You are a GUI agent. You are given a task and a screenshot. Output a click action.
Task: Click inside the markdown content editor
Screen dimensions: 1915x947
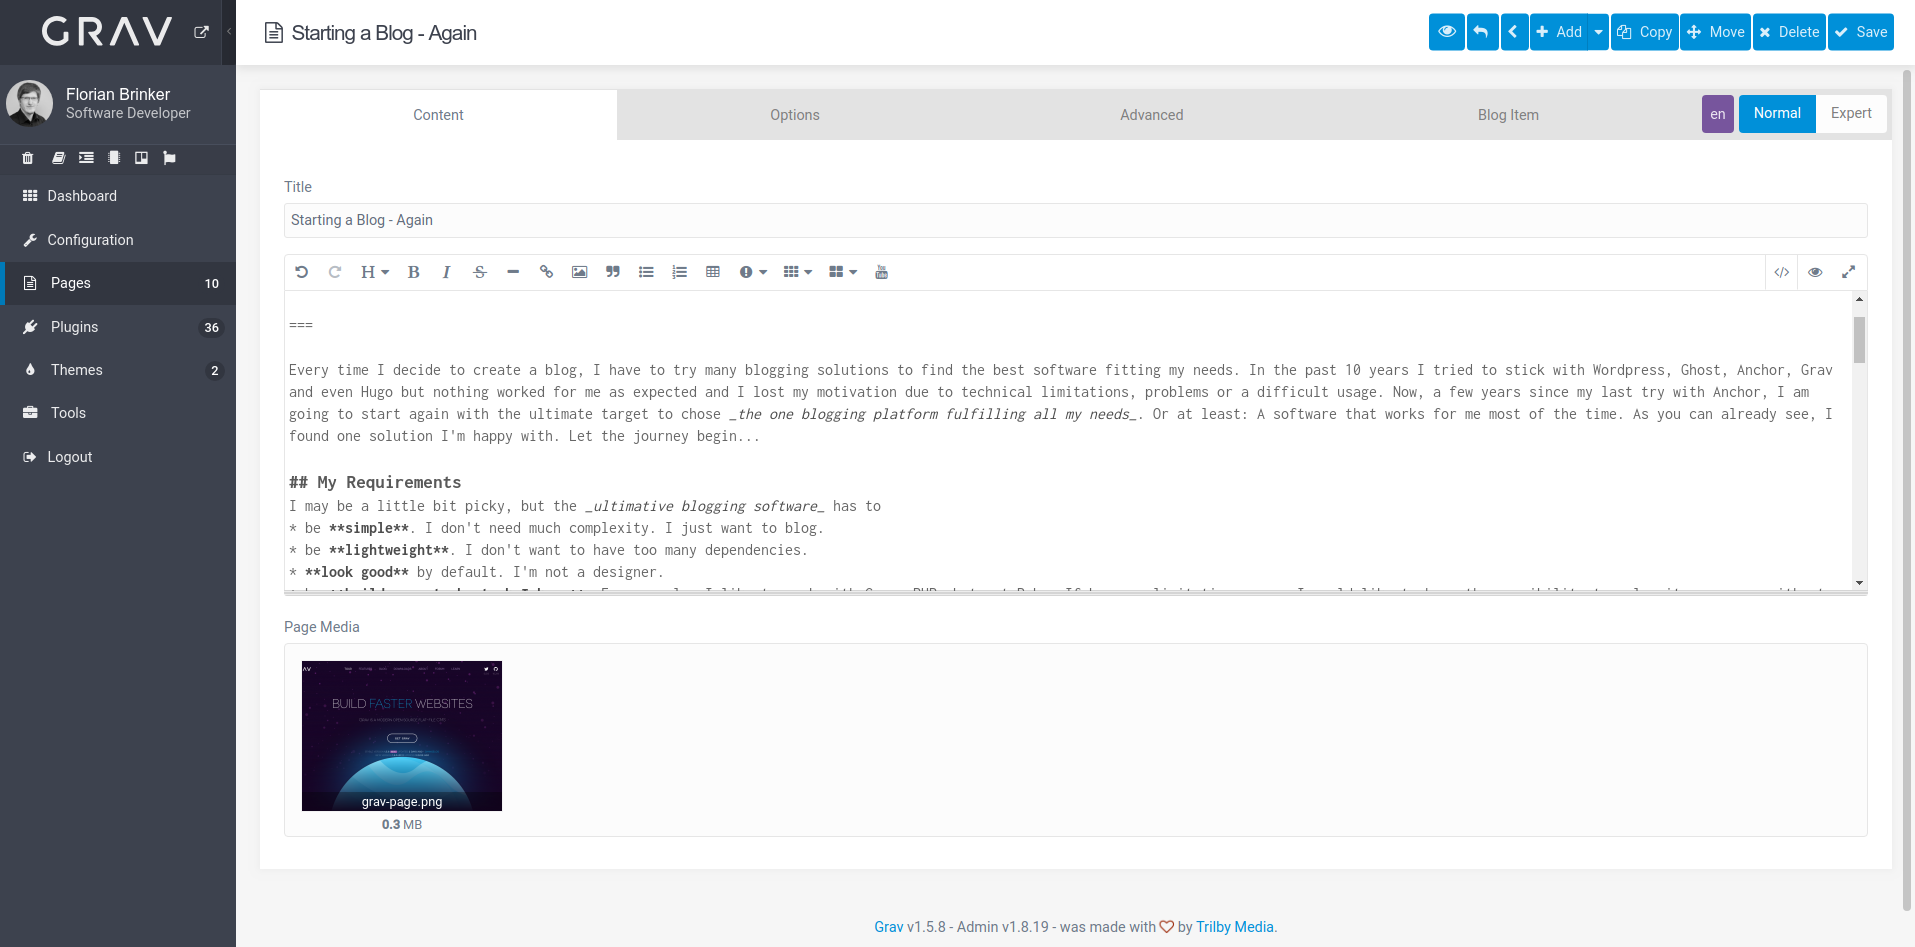point(1068,440)
